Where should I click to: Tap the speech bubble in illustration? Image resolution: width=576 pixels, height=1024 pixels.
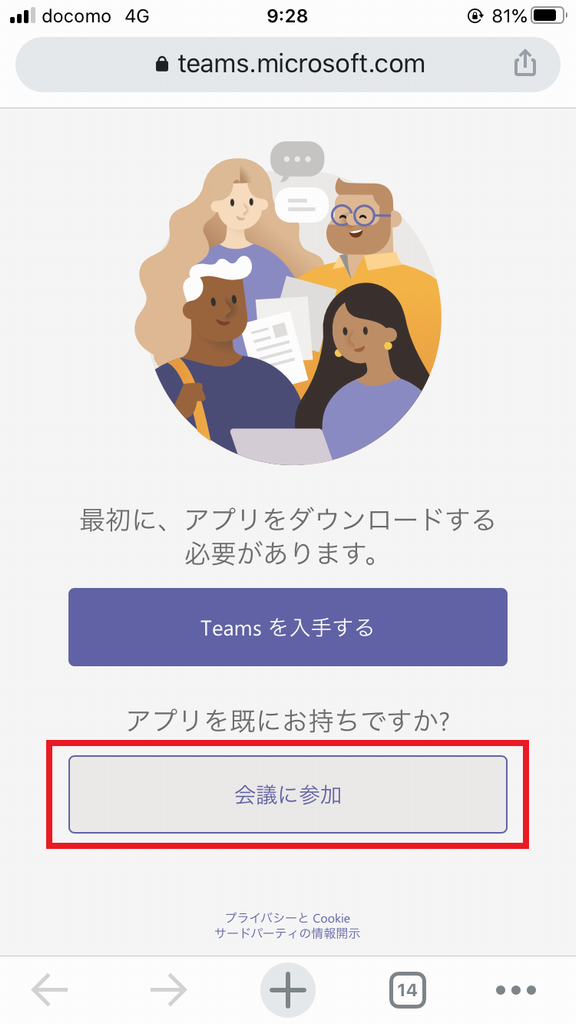point(297,159)
